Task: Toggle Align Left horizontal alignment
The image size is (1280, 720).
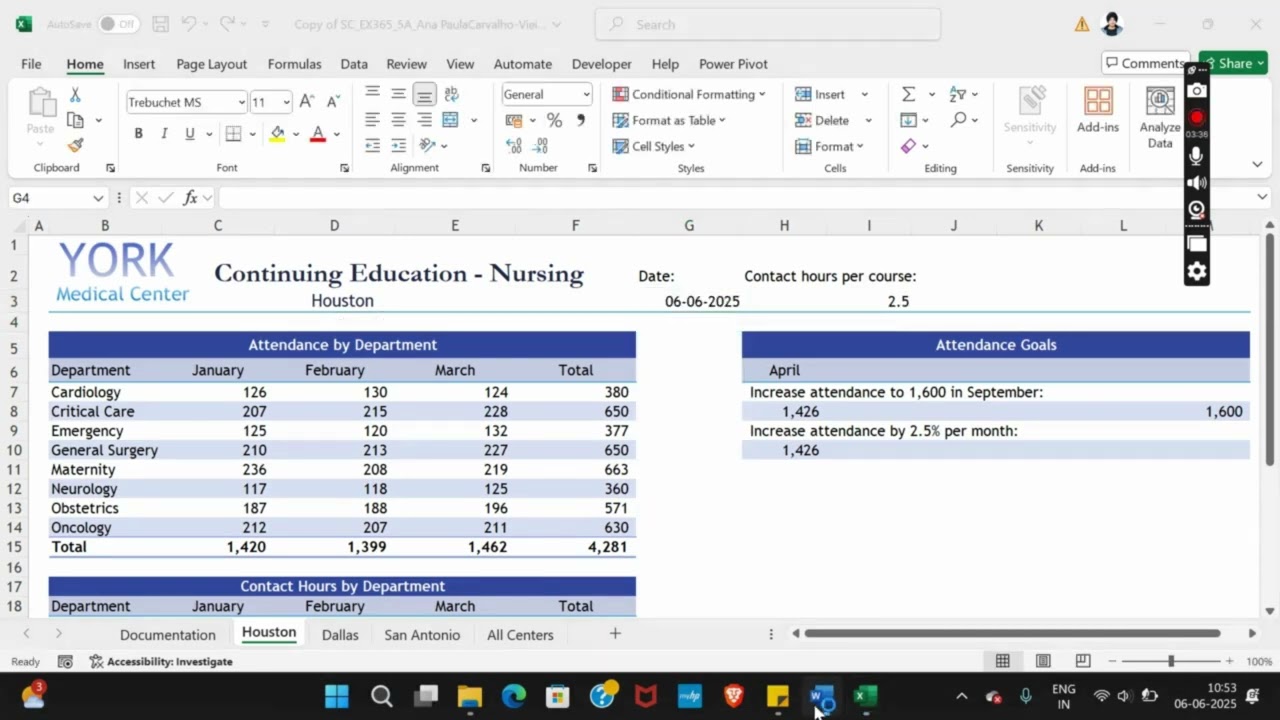Action: [x=372, y=120]
